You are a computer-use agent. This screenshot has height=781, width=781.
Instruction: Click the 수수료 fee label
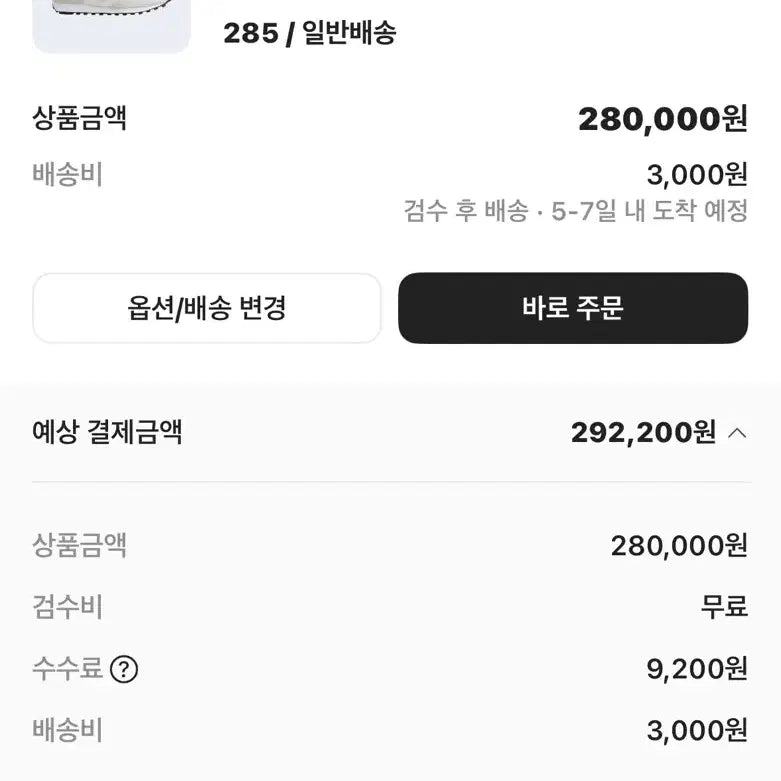pos(68,669)
